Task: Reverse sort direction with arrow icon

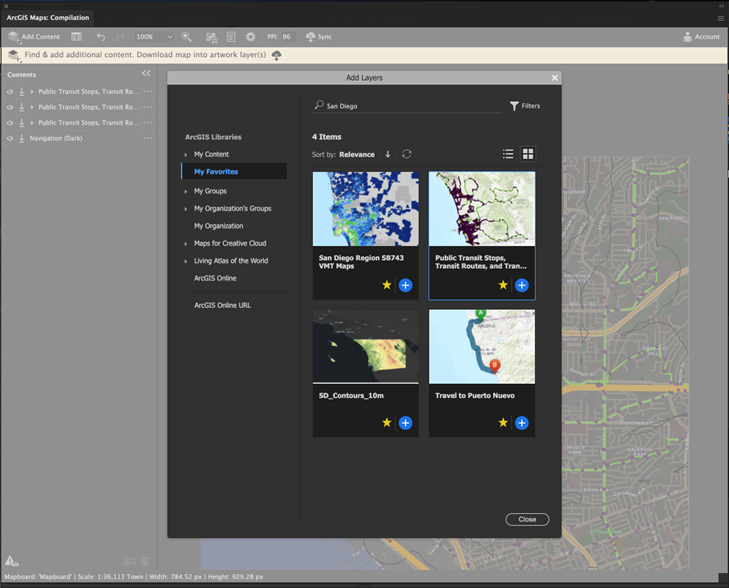Action: click(388, 154)
